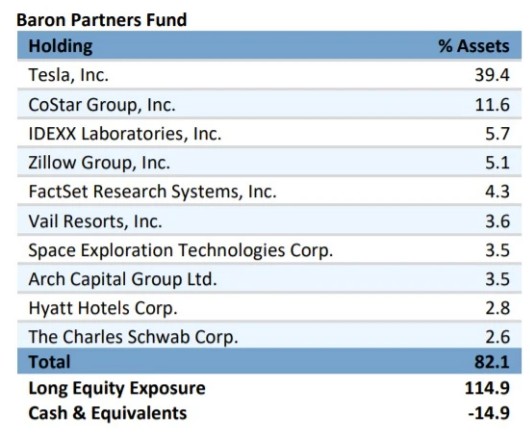Click FactSet Research Systems, Inc. name
The image size is (530, 437).
point(153,192)
